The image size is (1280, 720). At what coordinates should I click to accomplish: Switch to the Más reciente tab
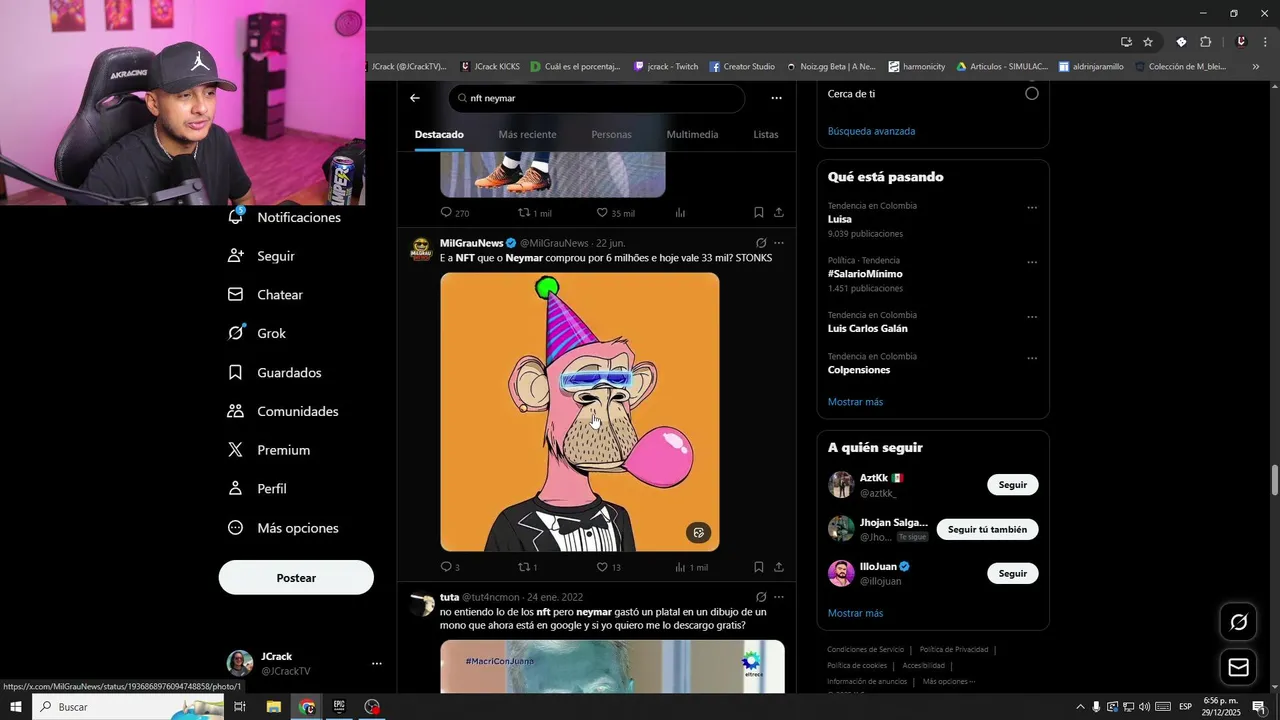point(527,134)
